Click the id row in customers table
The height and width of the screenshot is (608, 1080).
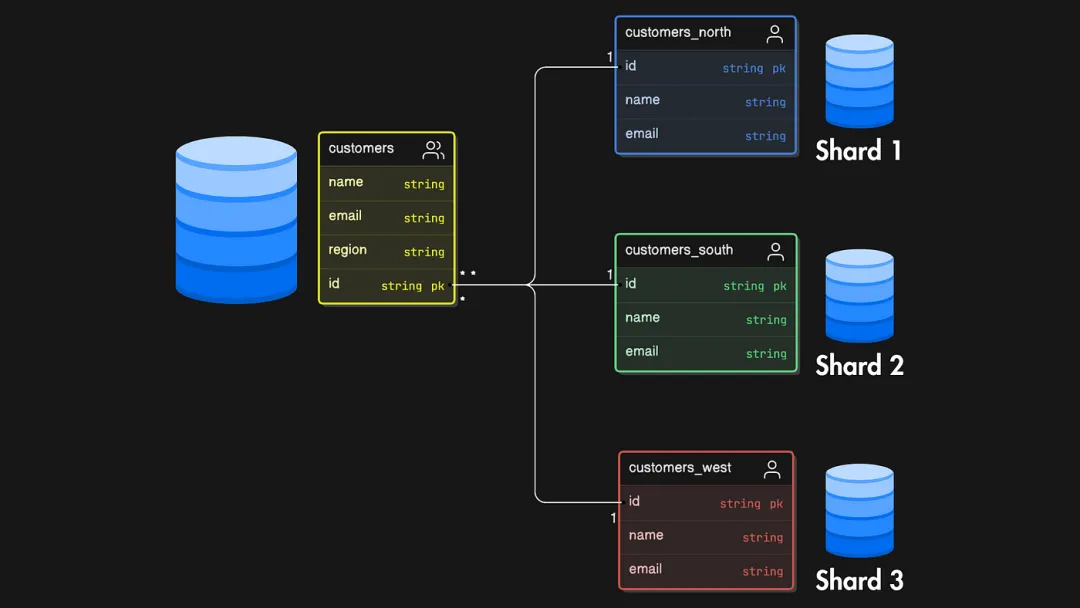click(386, 285)
